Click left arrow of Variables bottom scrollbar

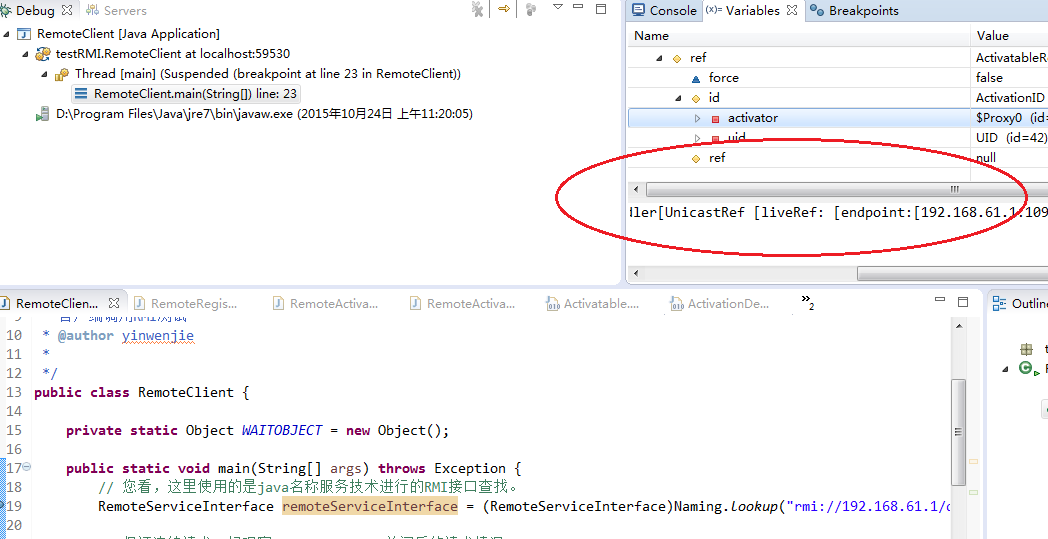pyautogui.click(x=636, y=274)
